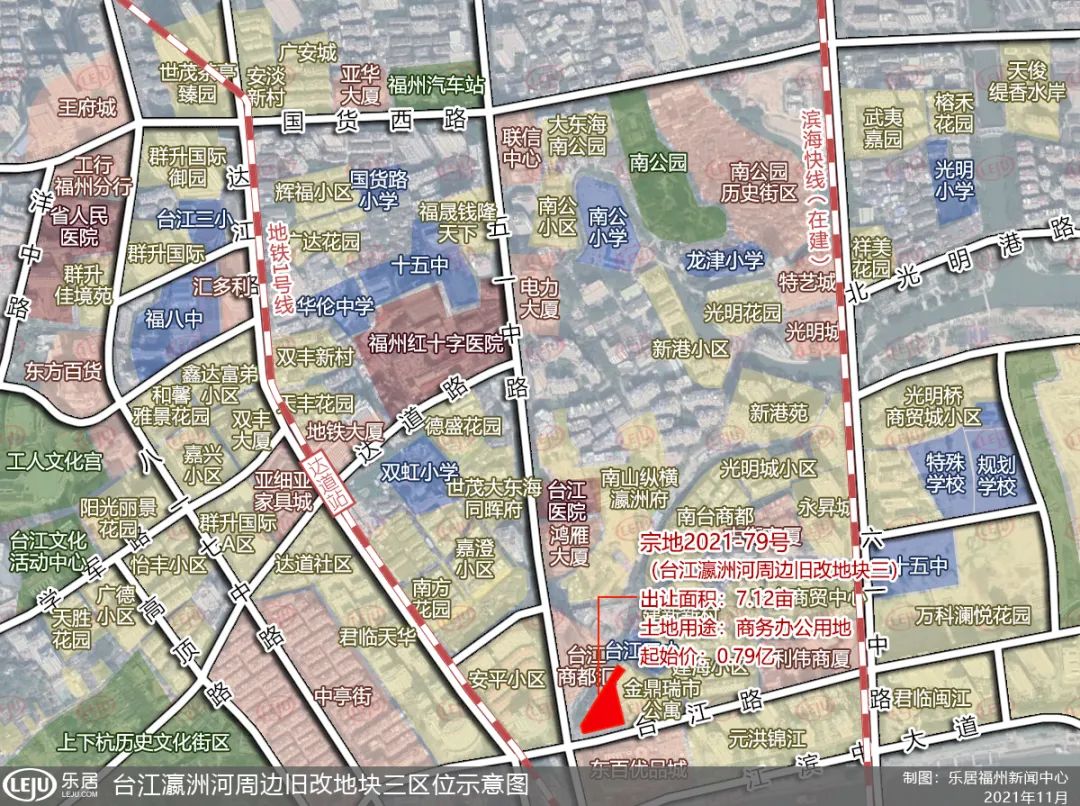The width and height of the screenshot is (1080, 806).
Task: Click the 南公小学 label
Action: click(x=608, y=227)
